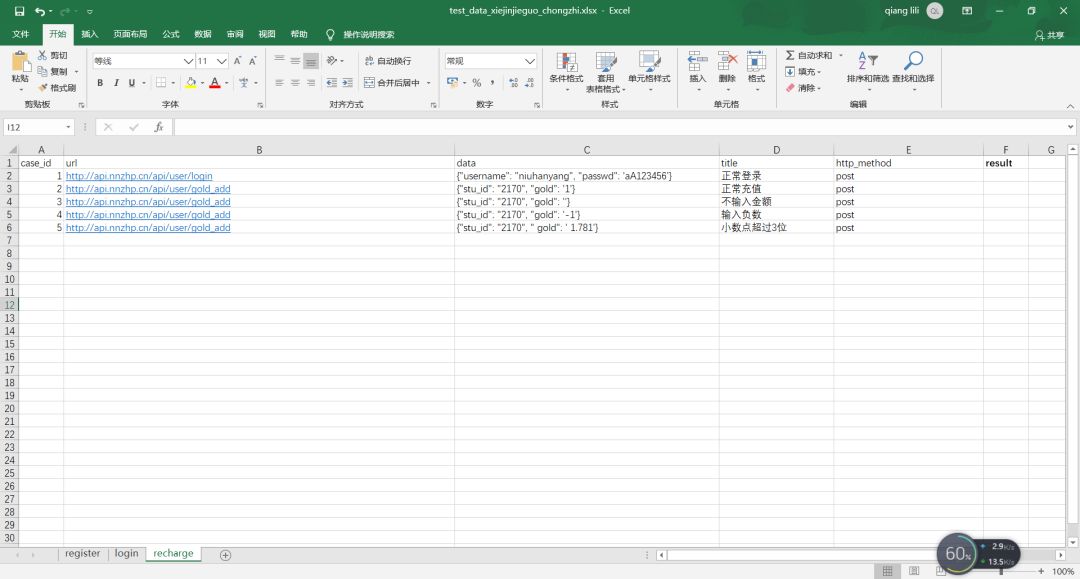The height and width of the screenshot is (579, 1080).
Task: Open Format as Table (套用表格格式)
Action: click(605, 72)
